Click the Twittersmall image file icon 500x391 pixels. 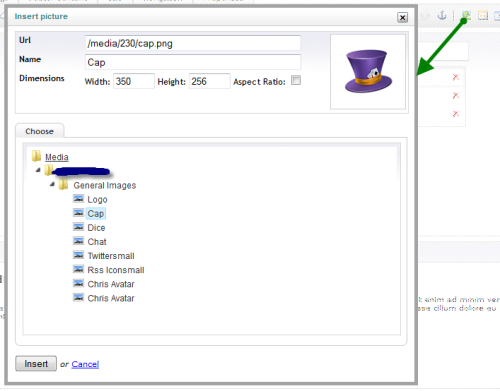coord(78,255)
